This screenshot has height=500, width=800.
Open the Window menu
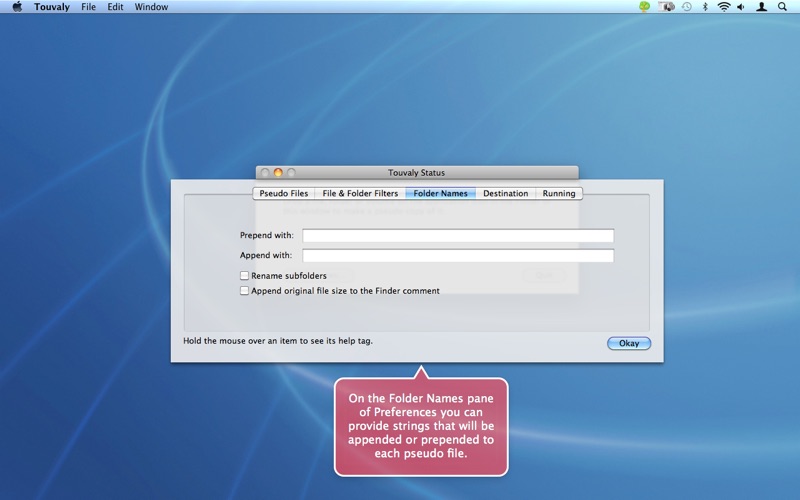pyautogui.click(x=151, y=7)
